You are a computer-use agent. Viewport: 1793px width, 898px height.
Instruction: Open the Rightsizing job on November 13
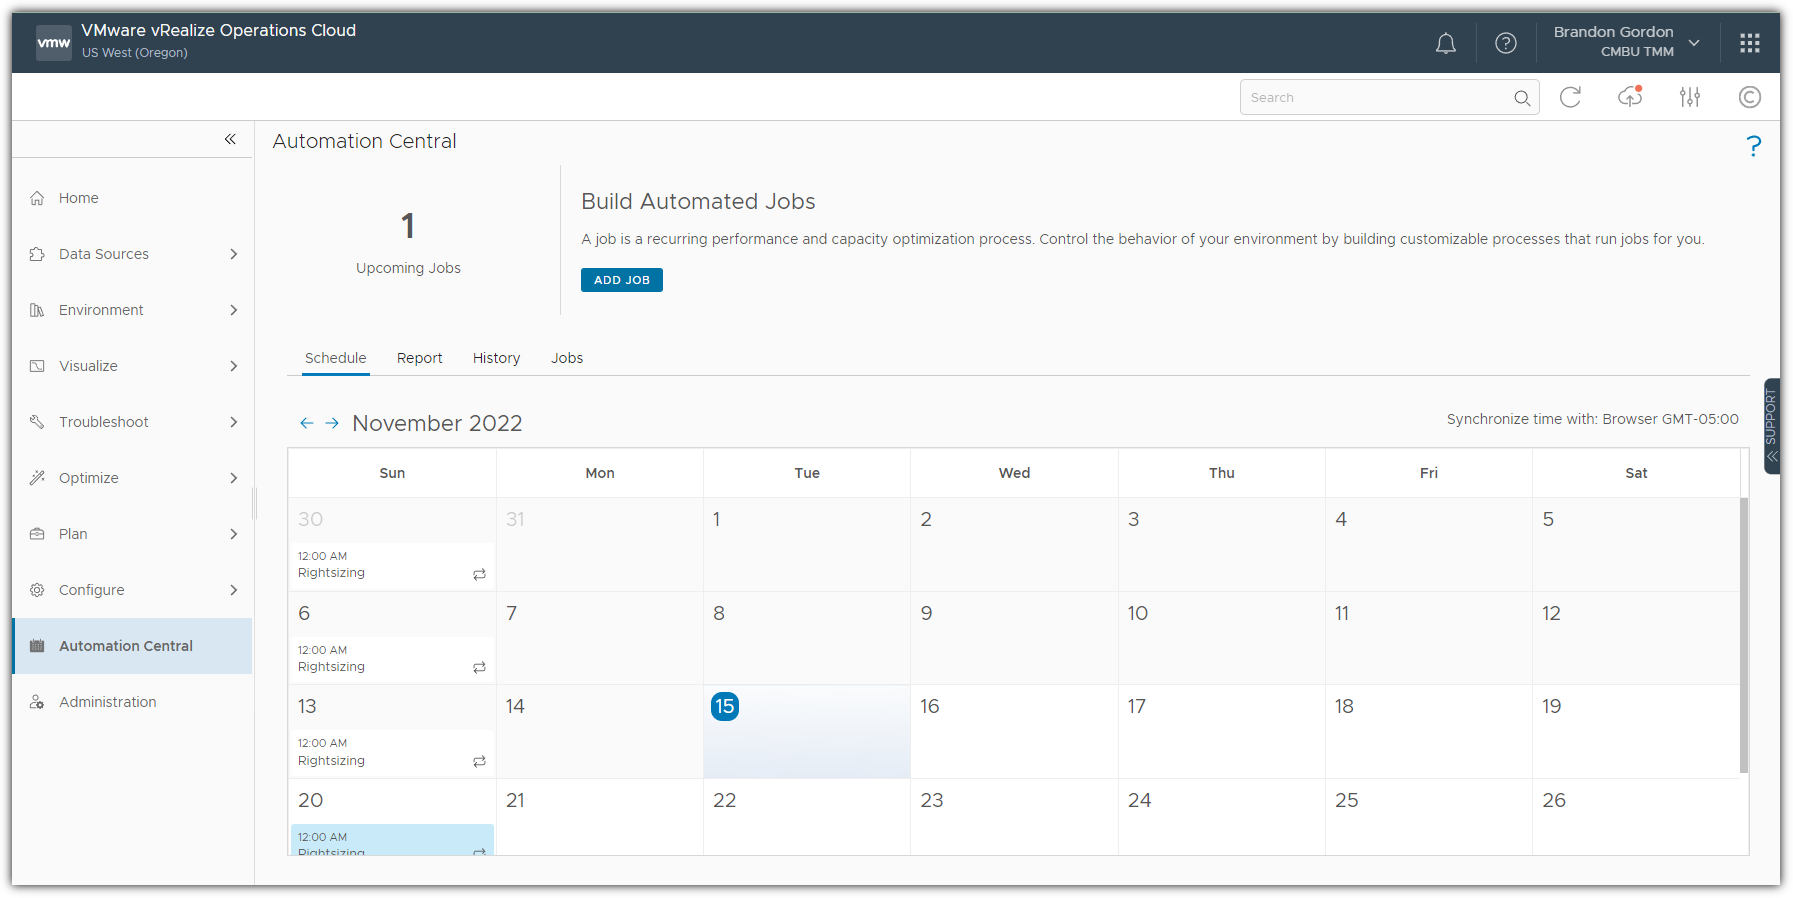pyautogui.click(x=392, y=752)
